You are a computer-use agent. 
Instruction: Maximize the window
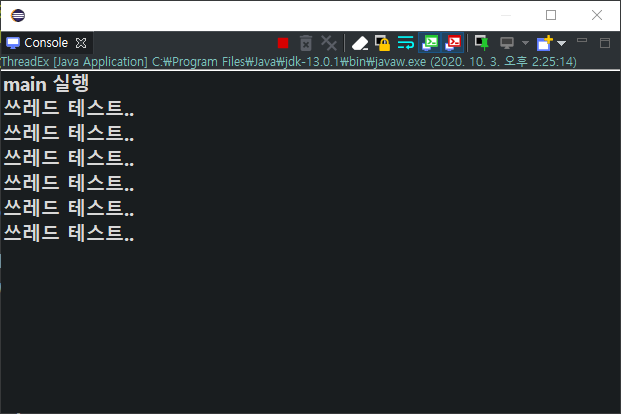coord(551,15)
